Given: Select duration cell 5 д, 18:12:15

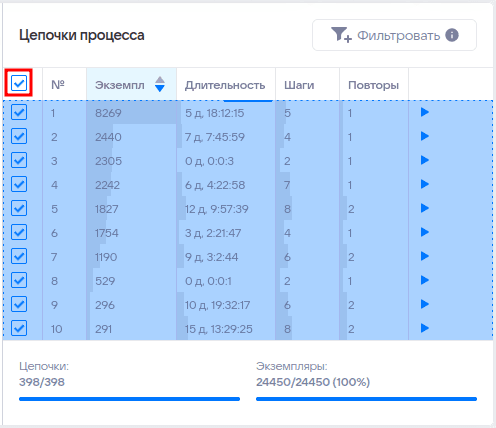Looking at the screenshot, I should pyautogui.click(x=215, y=113).
